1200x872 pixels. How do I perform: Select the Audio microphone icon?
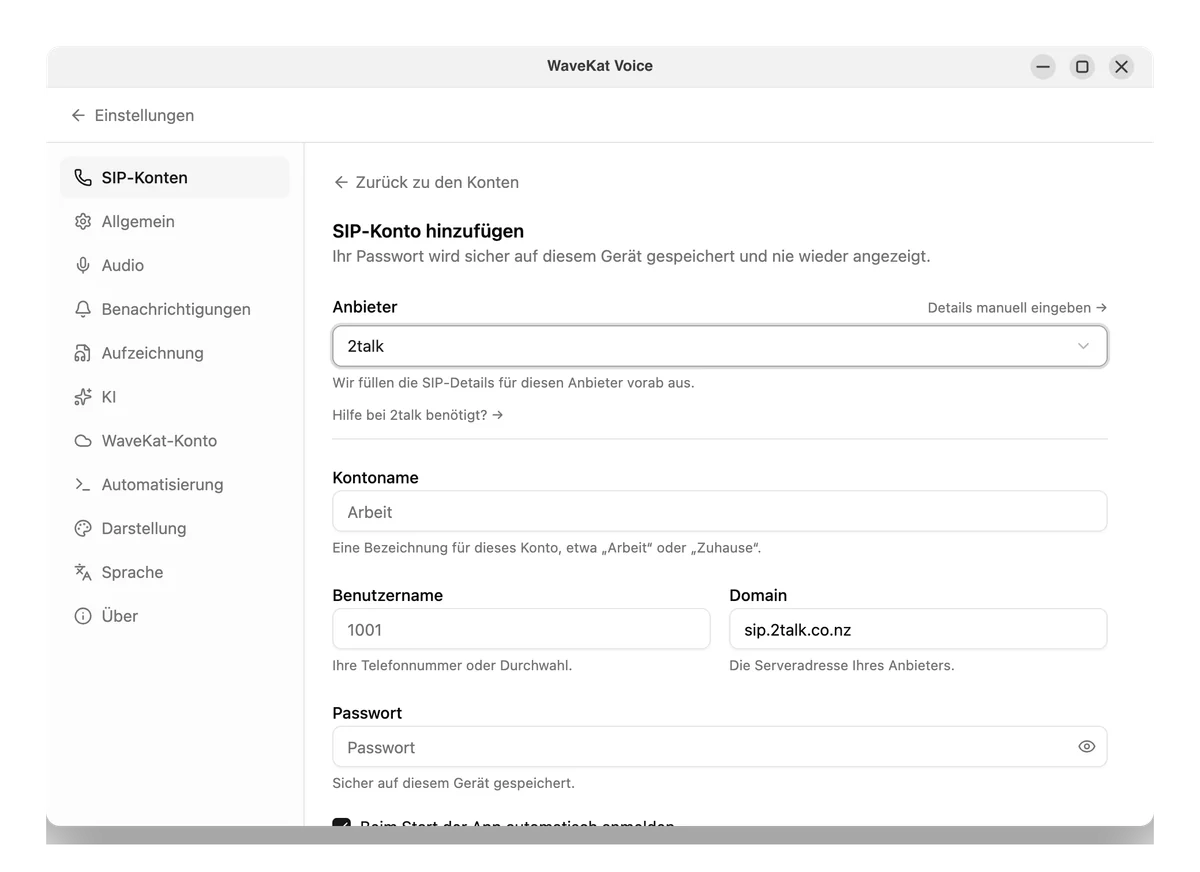tap(83, 265)
